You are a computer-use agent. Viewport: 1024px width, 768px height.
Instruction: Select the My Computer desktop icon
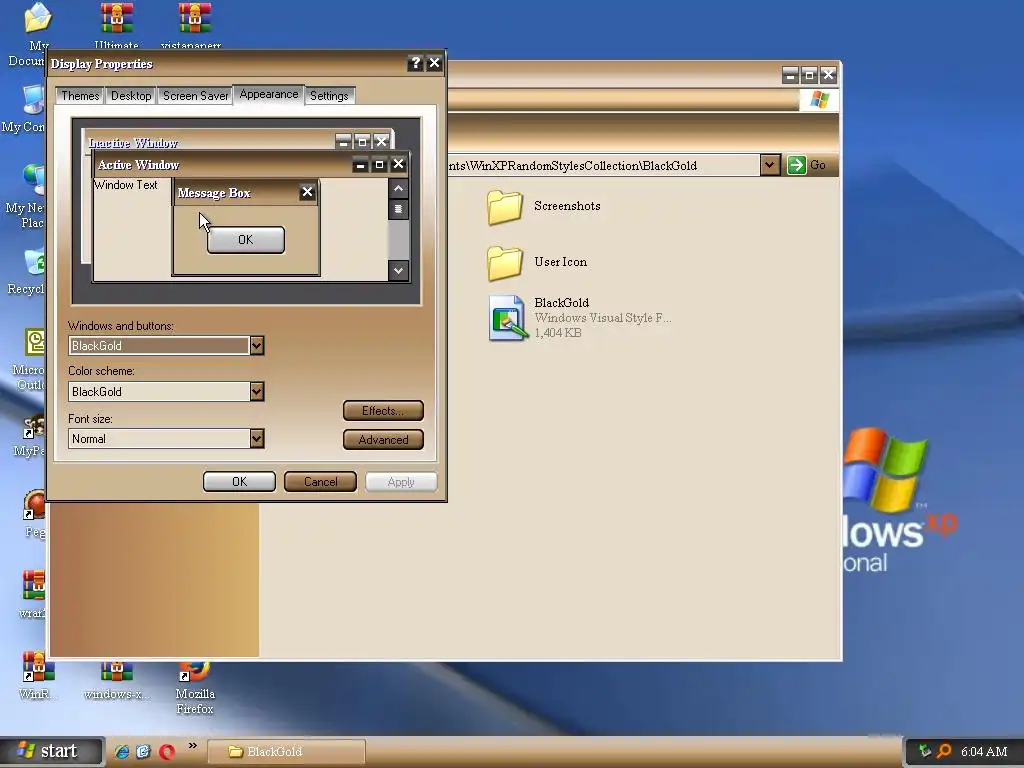pos(26,110)
